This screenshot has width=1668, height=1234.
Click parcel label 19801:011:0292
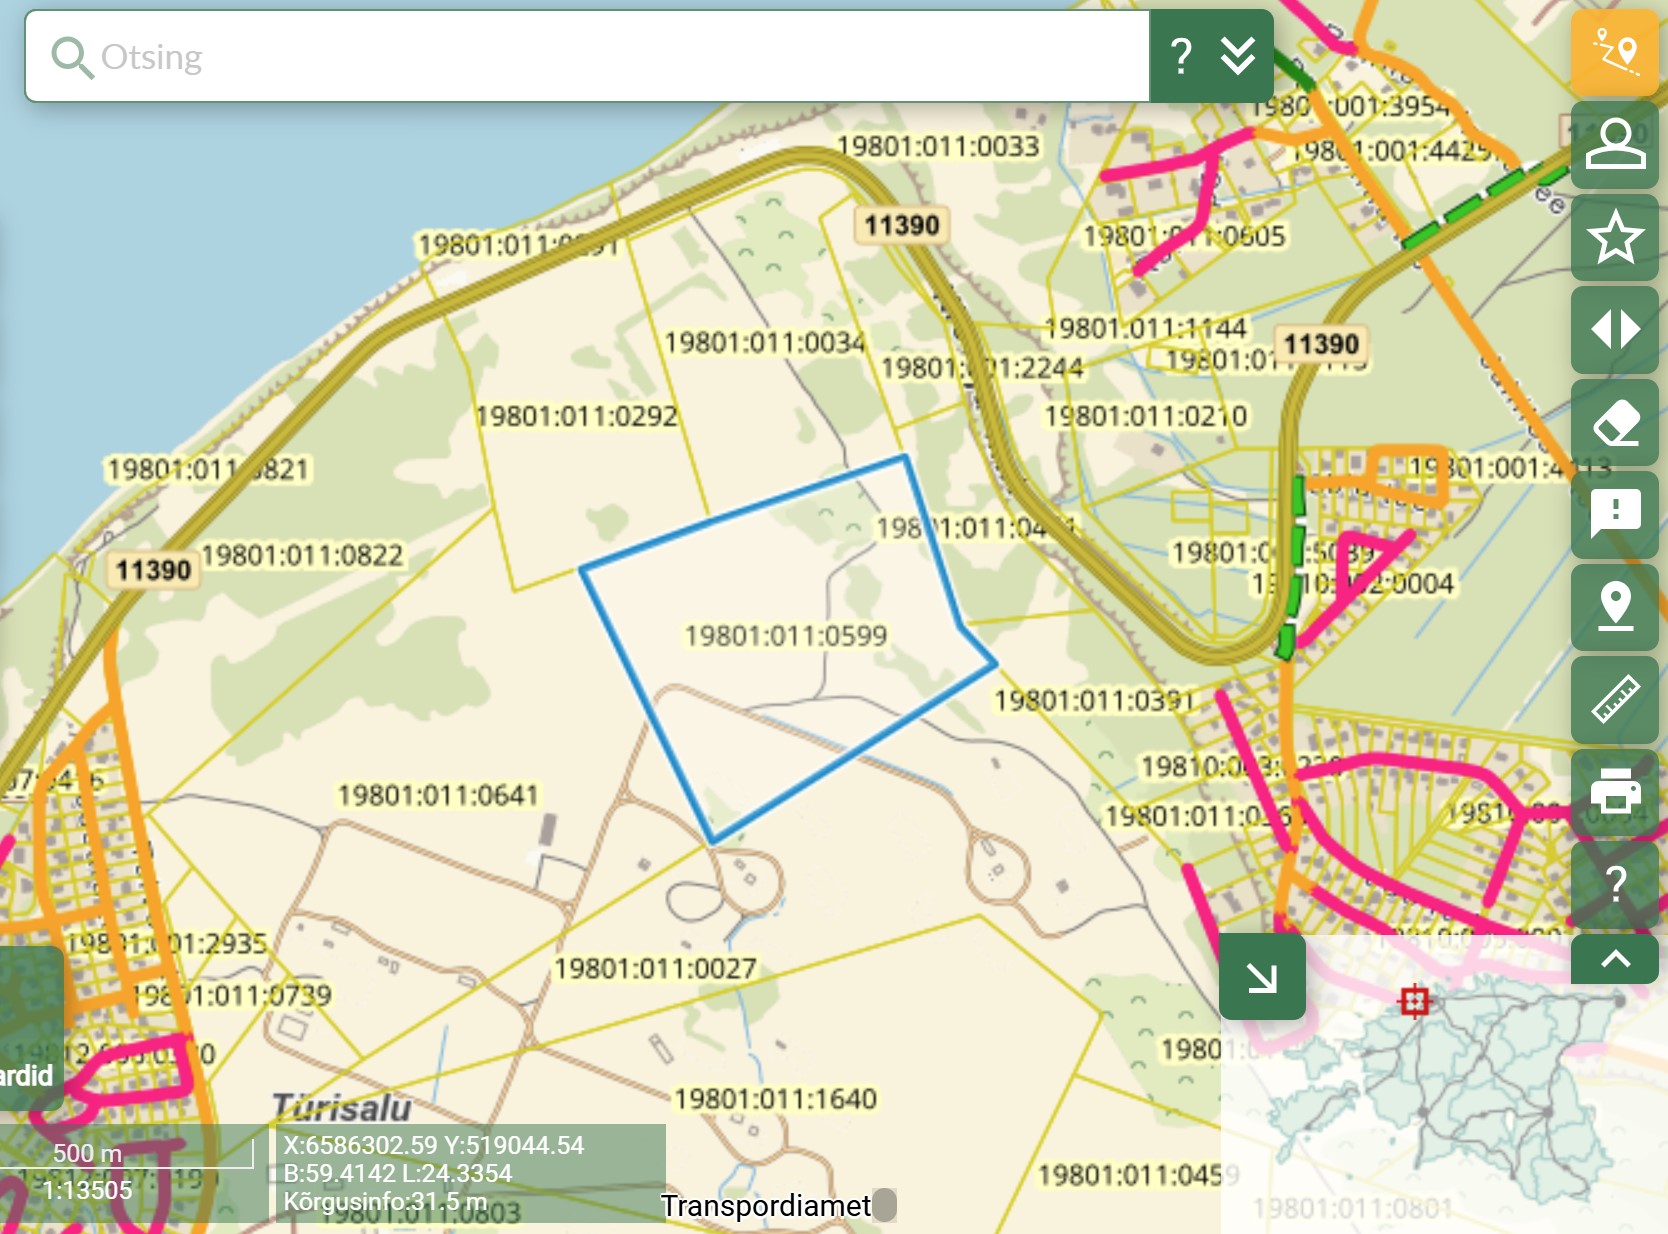[577, 415]
